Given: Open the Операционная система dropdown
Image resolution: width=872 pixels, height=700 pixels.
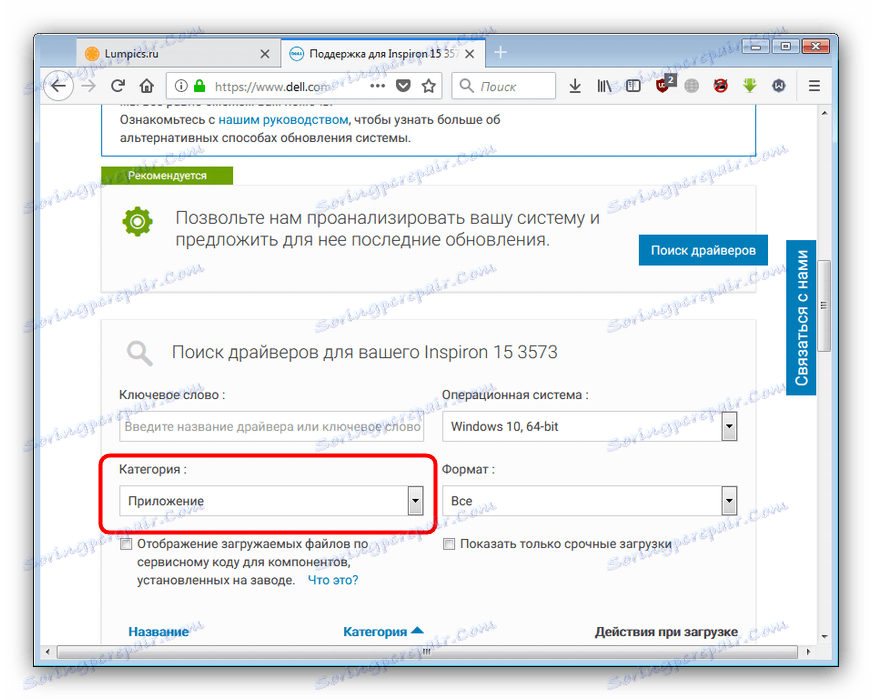Looking at the screenshot, I should (589, 427).
